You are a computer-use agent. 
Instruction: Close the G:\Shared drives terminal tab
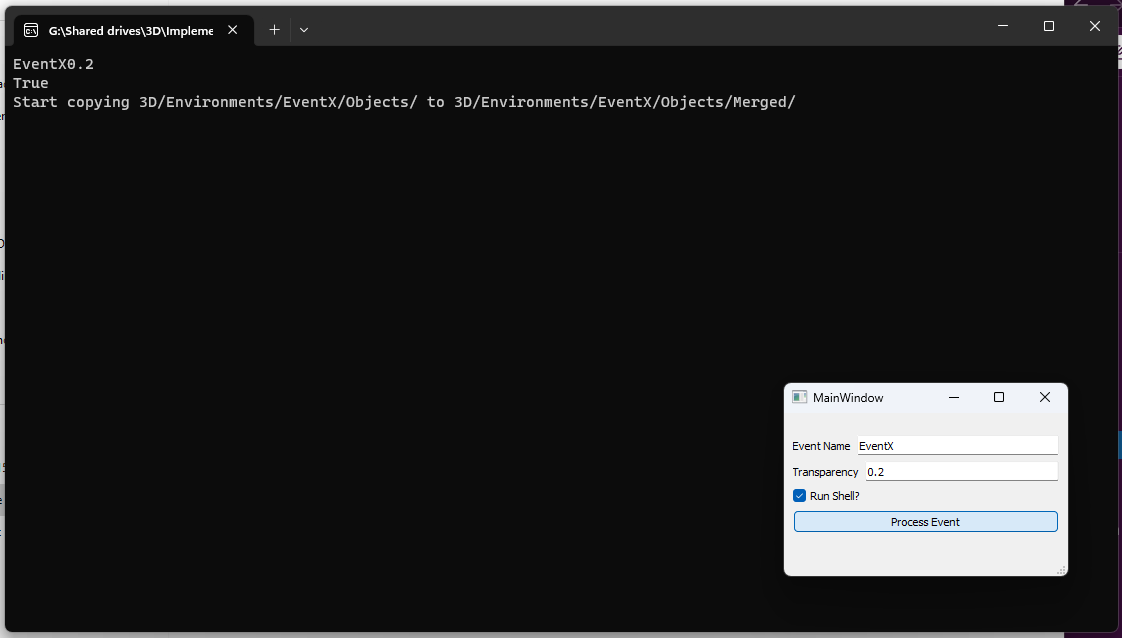tap(233, 30)
